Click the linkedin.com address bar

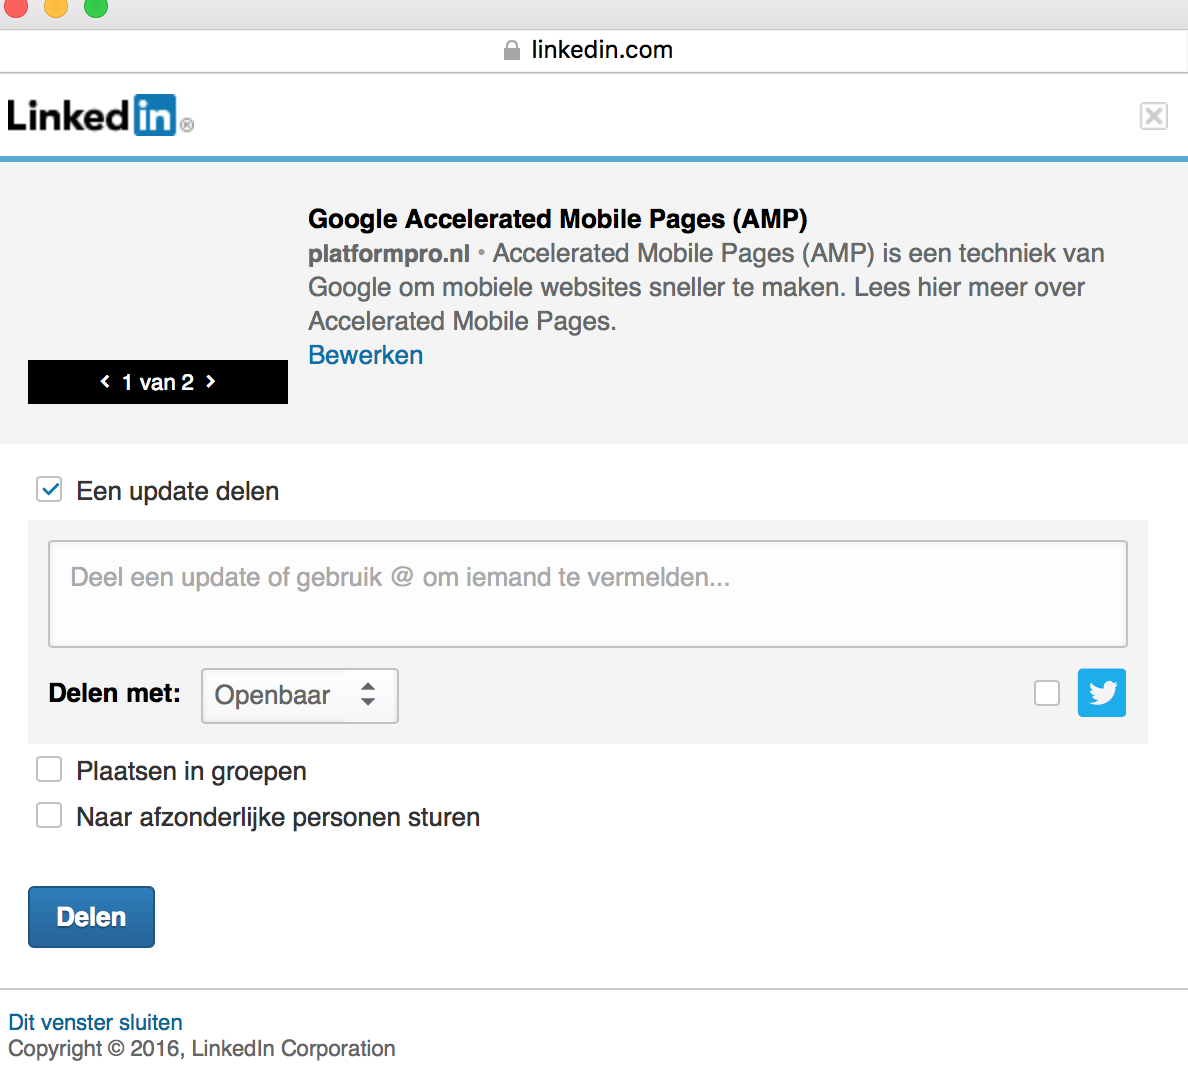coord(594,51)
